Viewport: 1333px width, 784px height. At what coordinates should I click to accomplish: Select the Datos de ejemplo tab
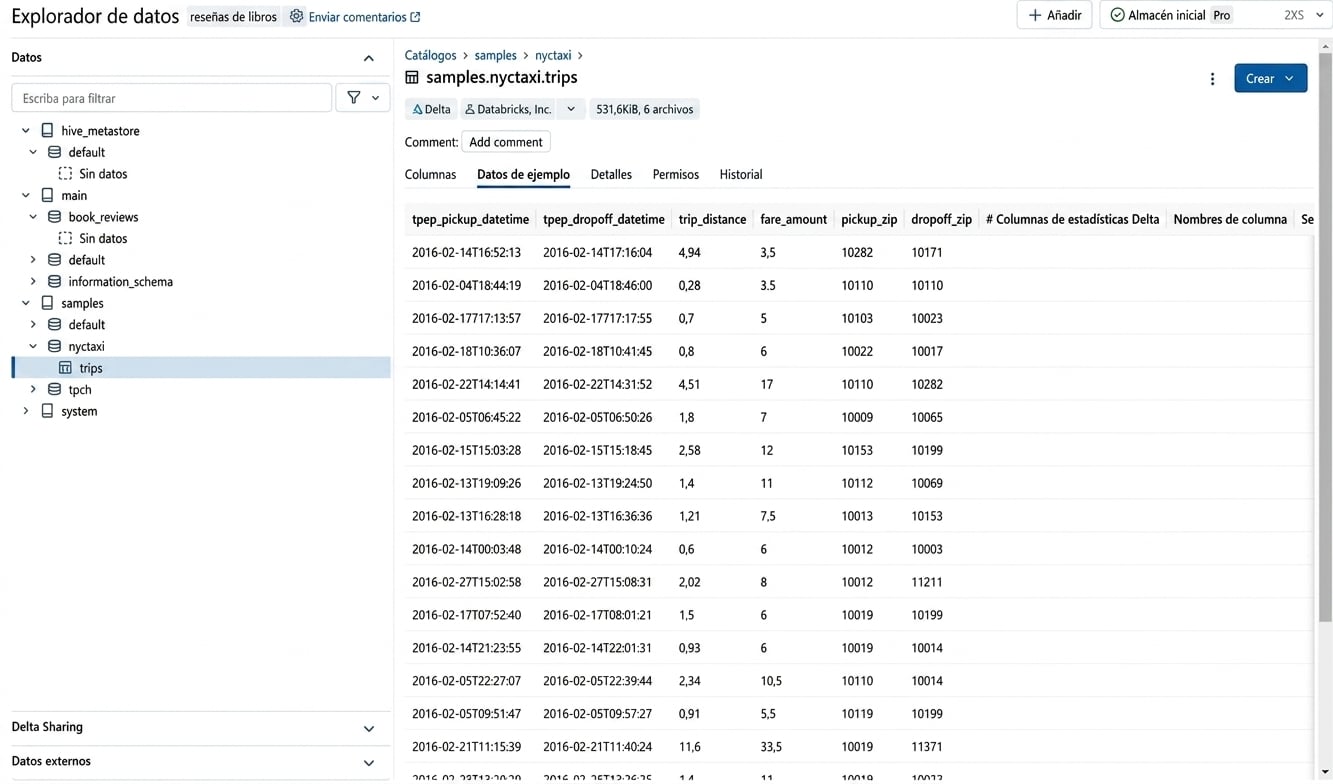pos(523,175)
